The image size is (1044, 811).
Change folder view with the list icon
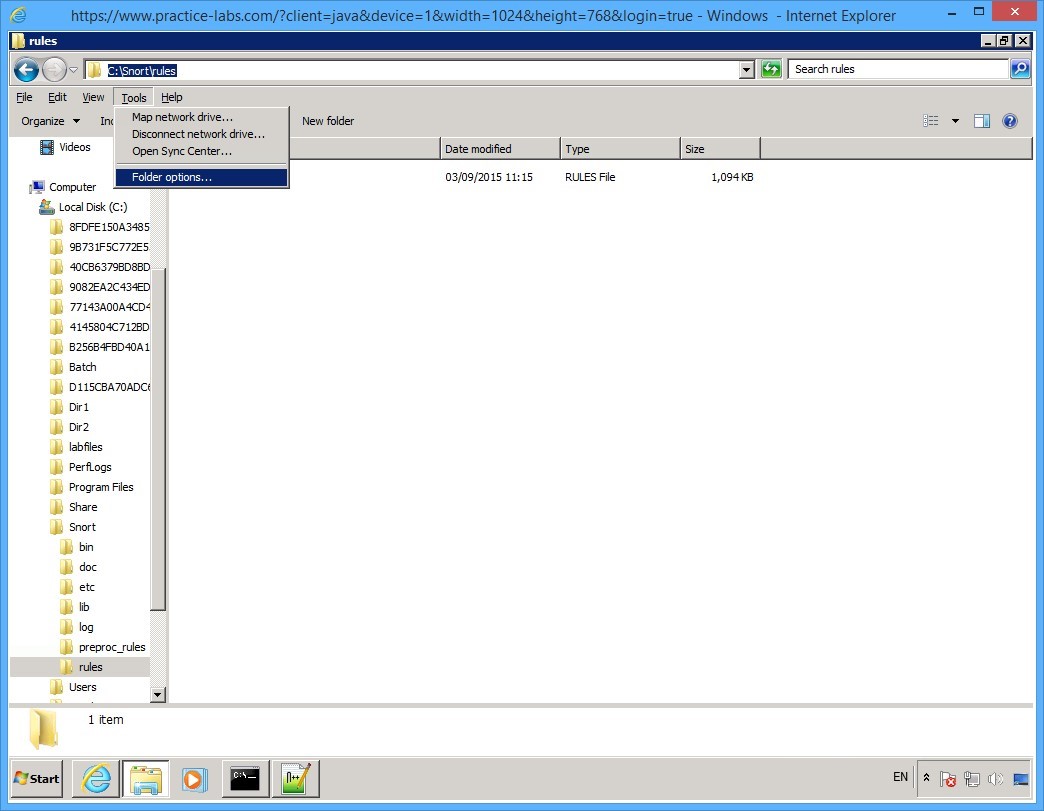point(929,120)
